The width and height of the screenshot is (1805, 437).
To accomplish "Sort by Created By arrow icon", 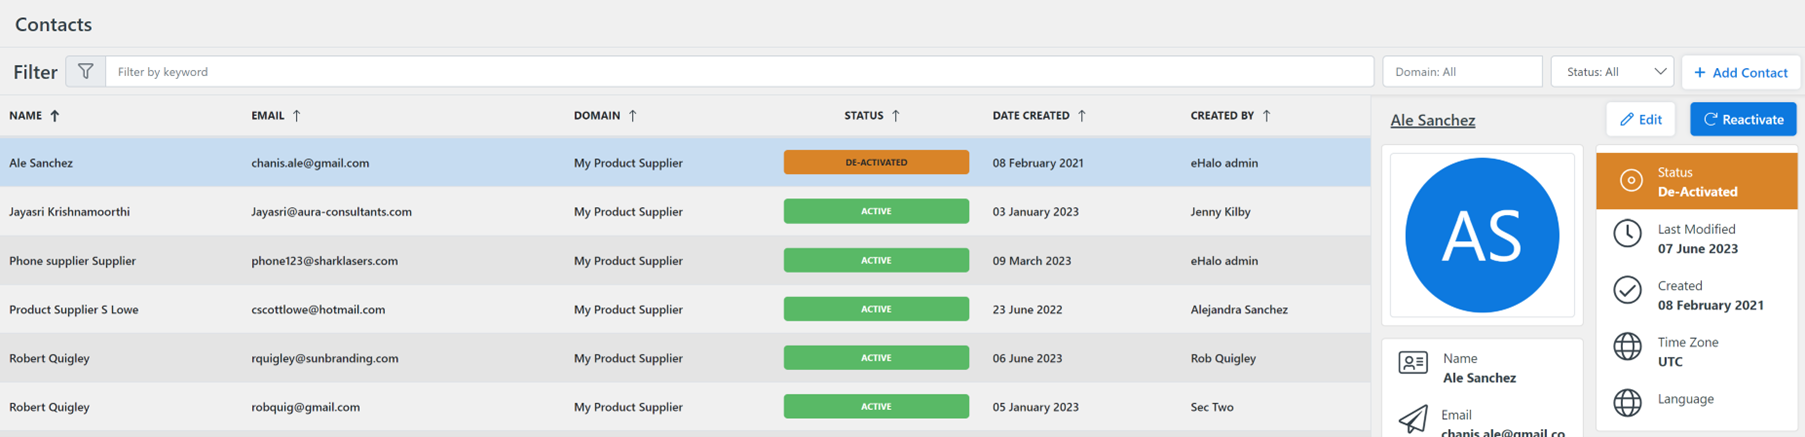I will (x=1266, y=116).
